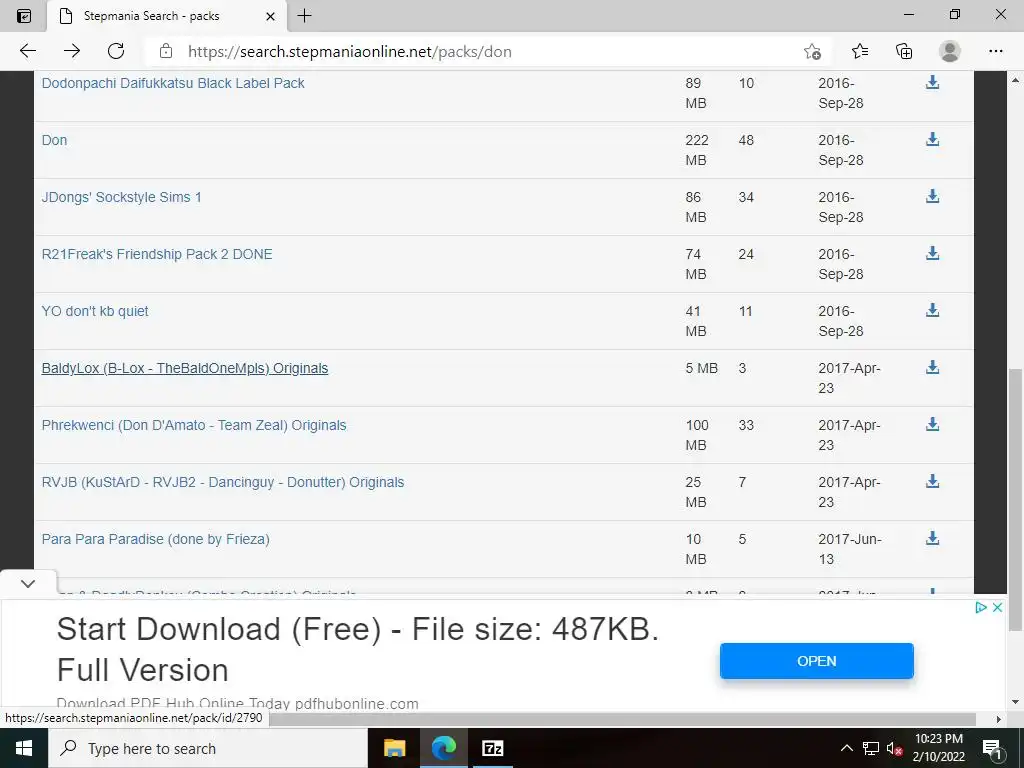Close the Stepmania Search tab
Screen dimensions: 1024x768
point(270,16)
